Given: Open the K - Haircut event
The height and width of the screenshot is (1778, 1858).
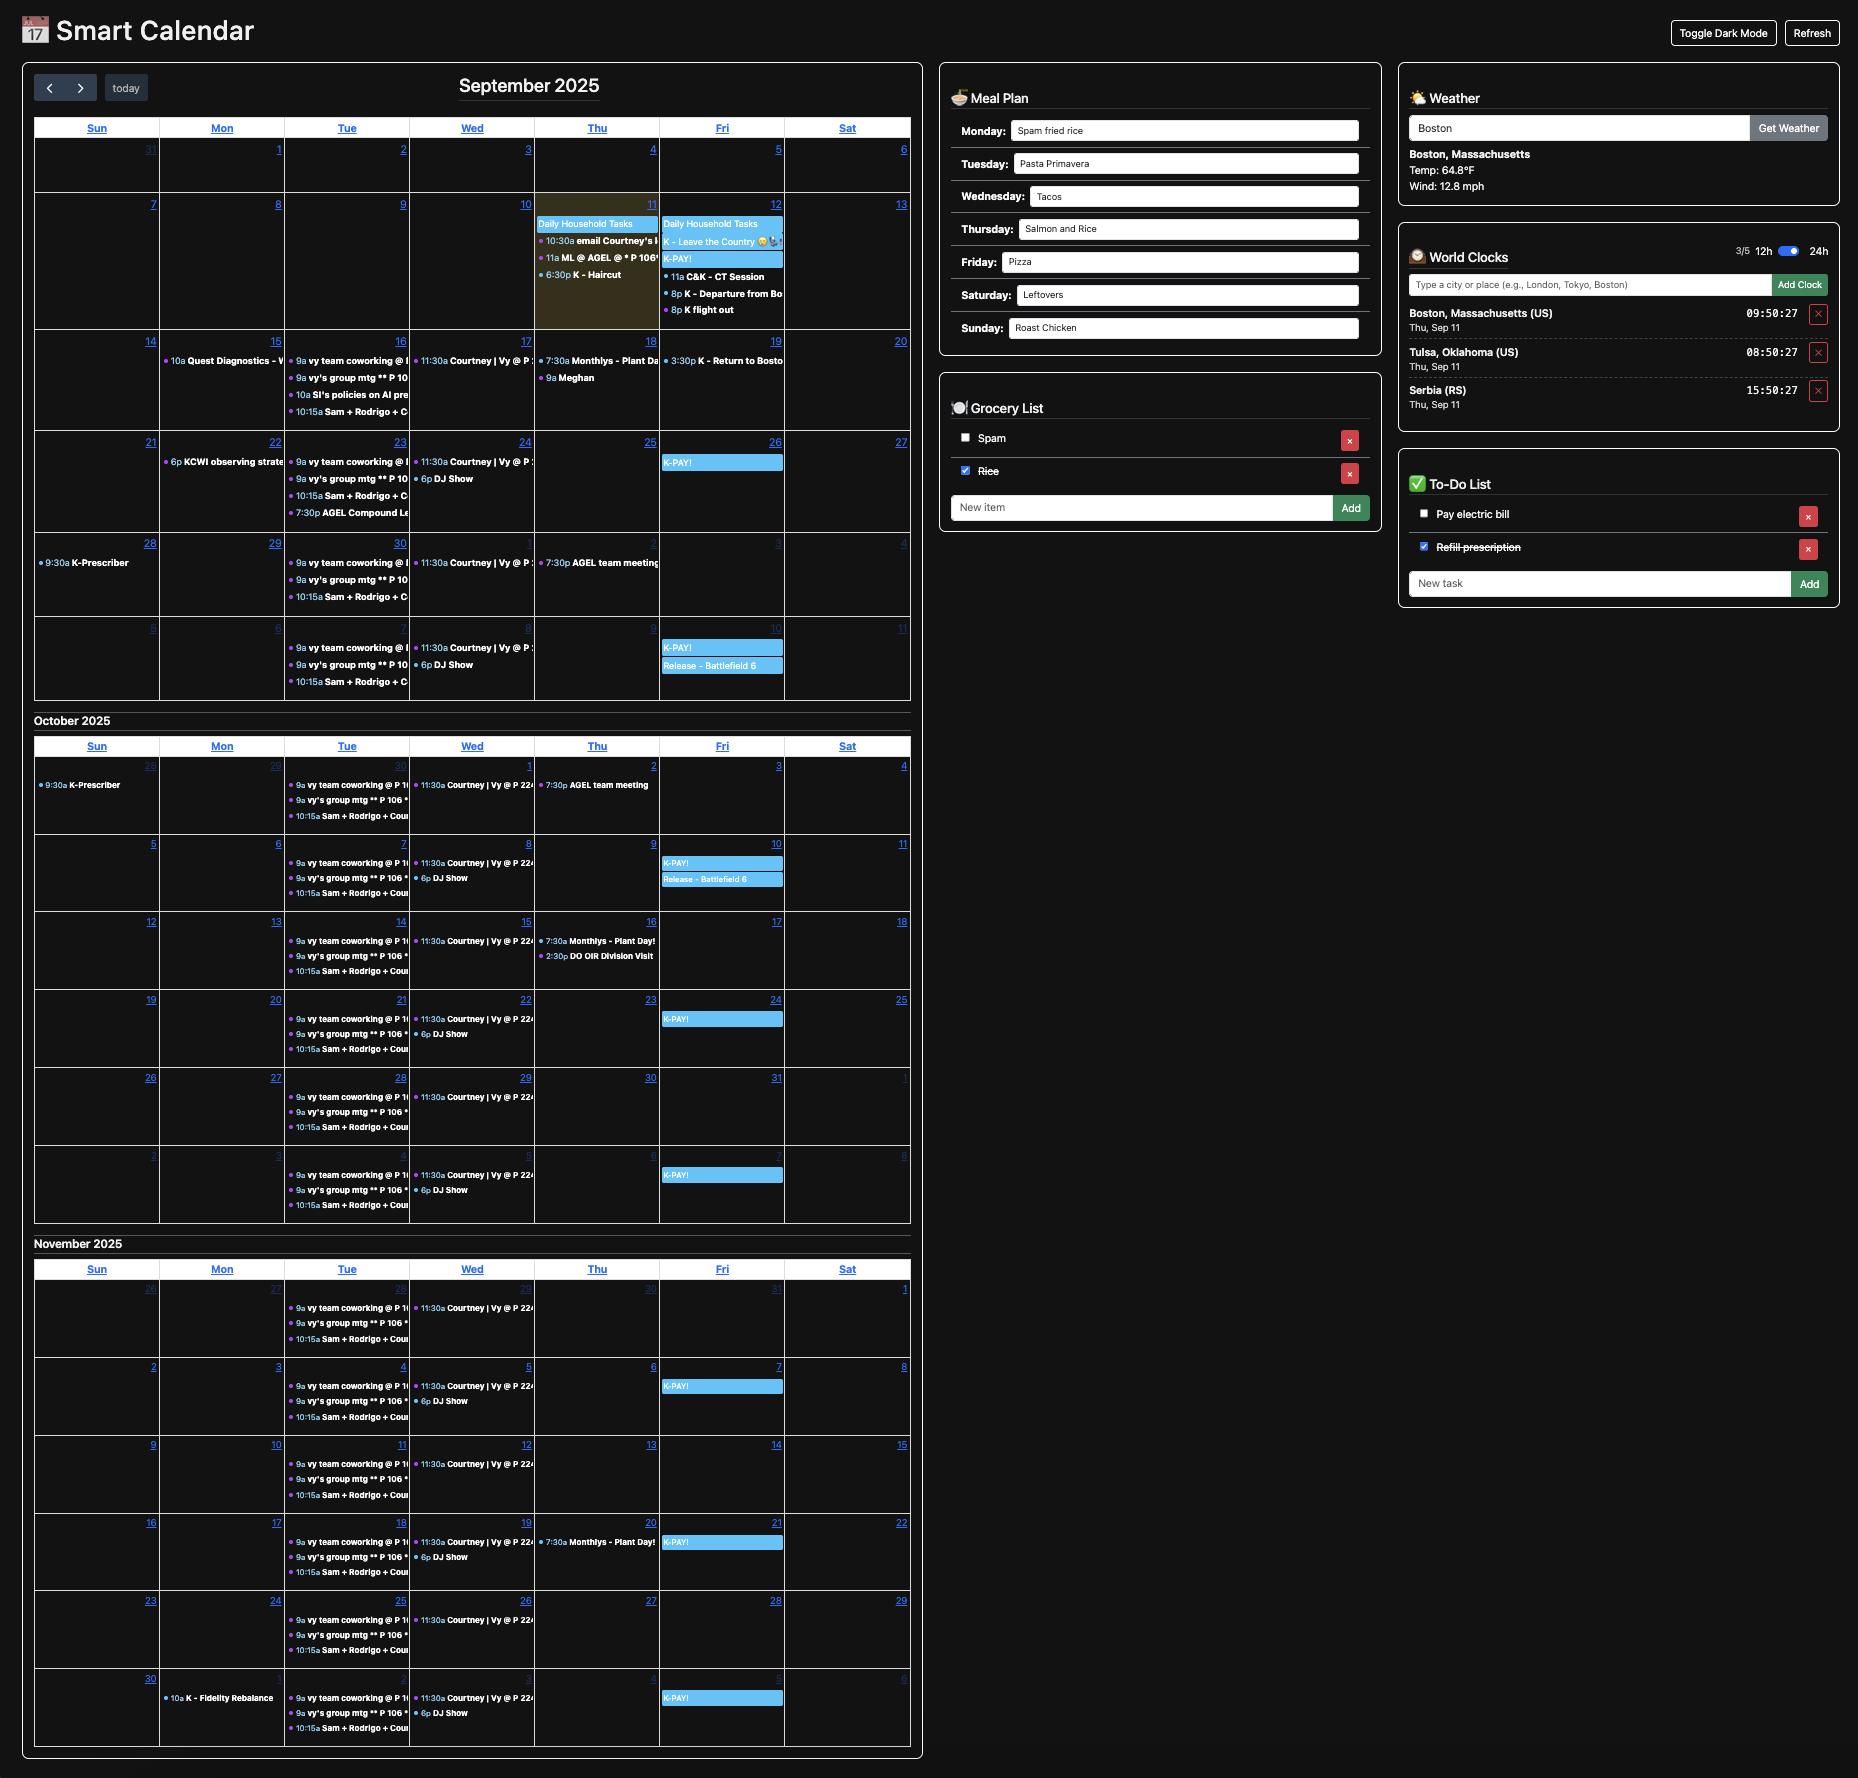Looking at the screenshot, I should pyautogui.click(x=596, y=275).
